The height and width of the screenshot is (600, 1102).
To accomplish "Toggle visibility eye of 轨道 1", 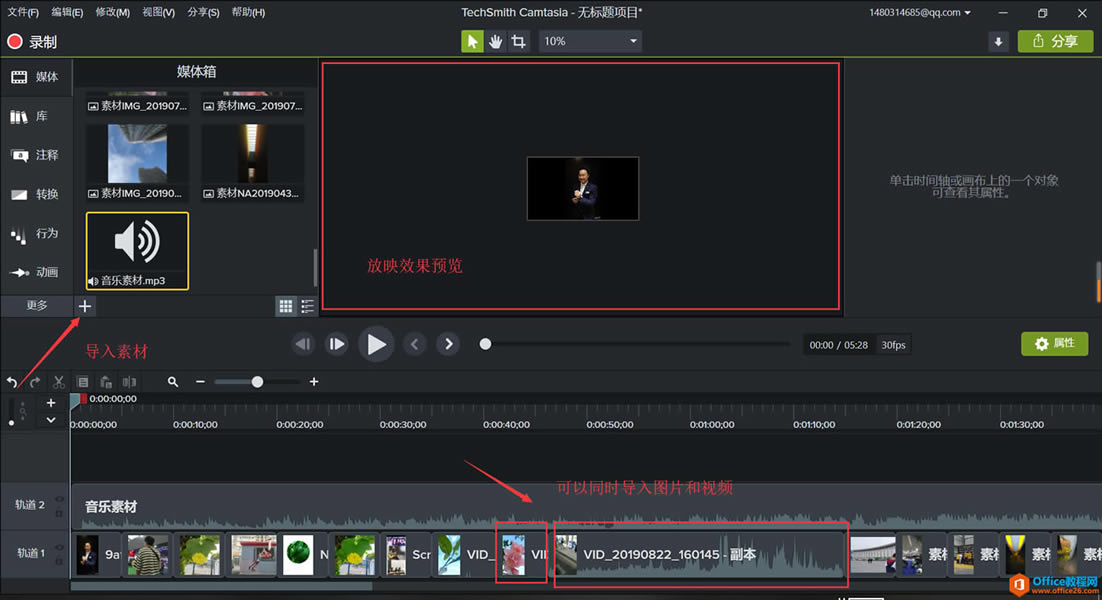I will [x=59, y=547].
